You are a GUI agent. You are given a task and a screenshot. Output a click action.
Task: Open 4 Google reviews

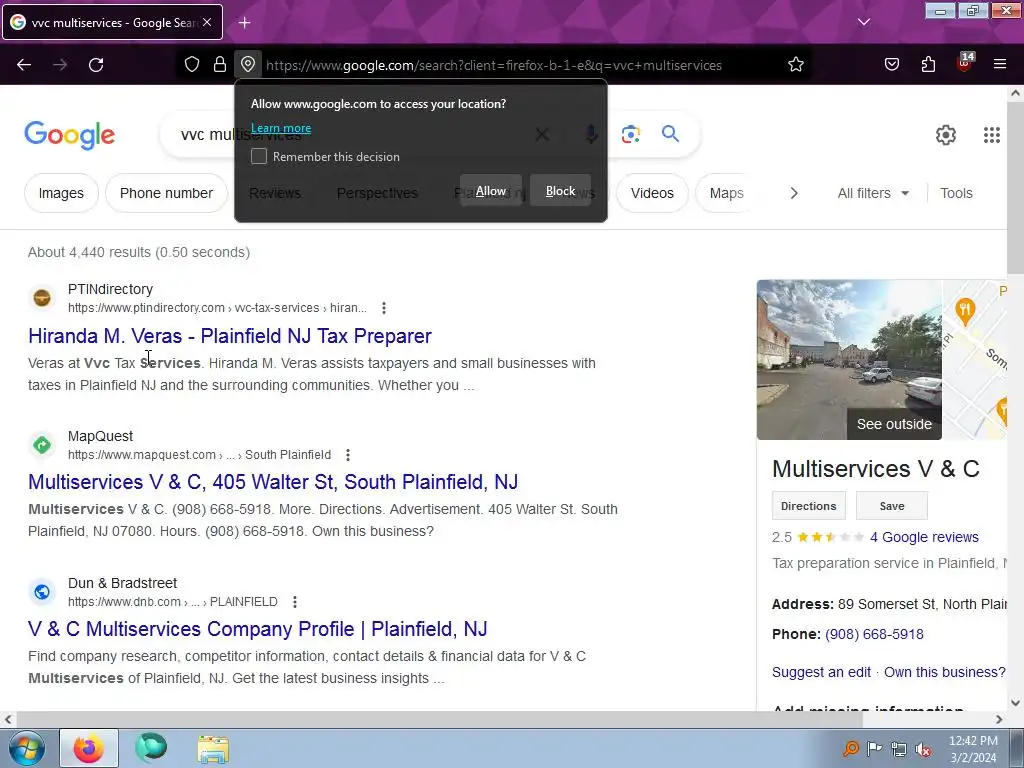coord(924,537)
